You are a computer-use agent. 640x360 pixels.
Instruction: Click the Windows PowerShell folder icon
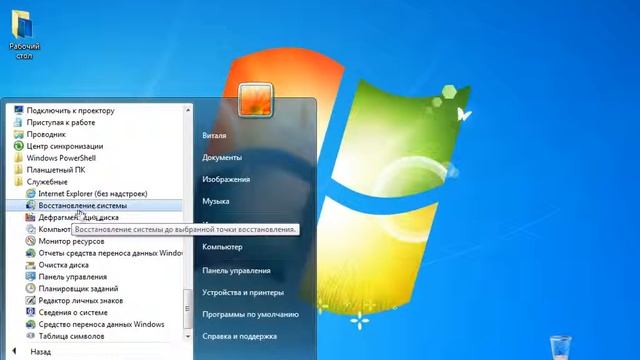point(18,158)
